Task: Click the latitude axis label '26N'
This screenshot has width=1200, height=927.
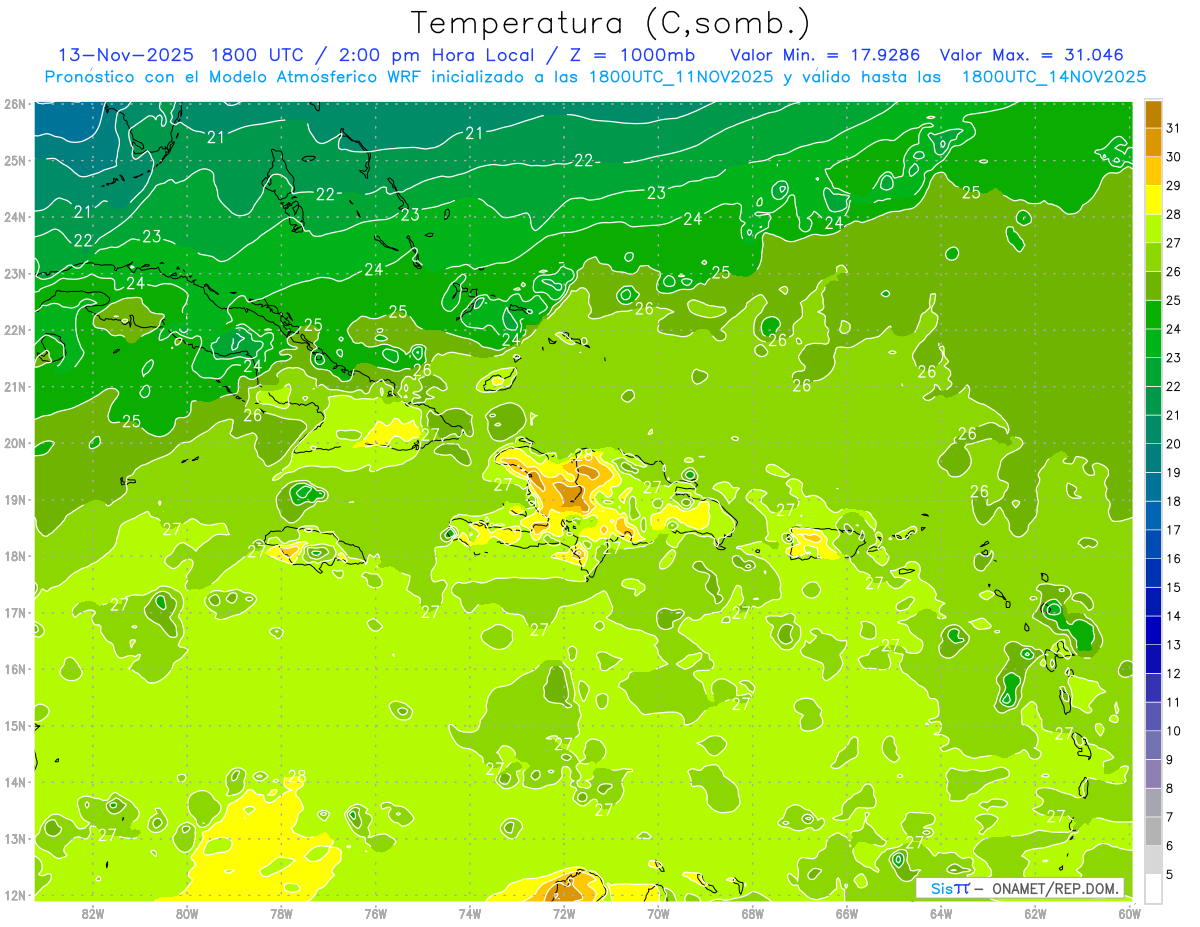Action: pyautogui.click(x=14, y=104)
